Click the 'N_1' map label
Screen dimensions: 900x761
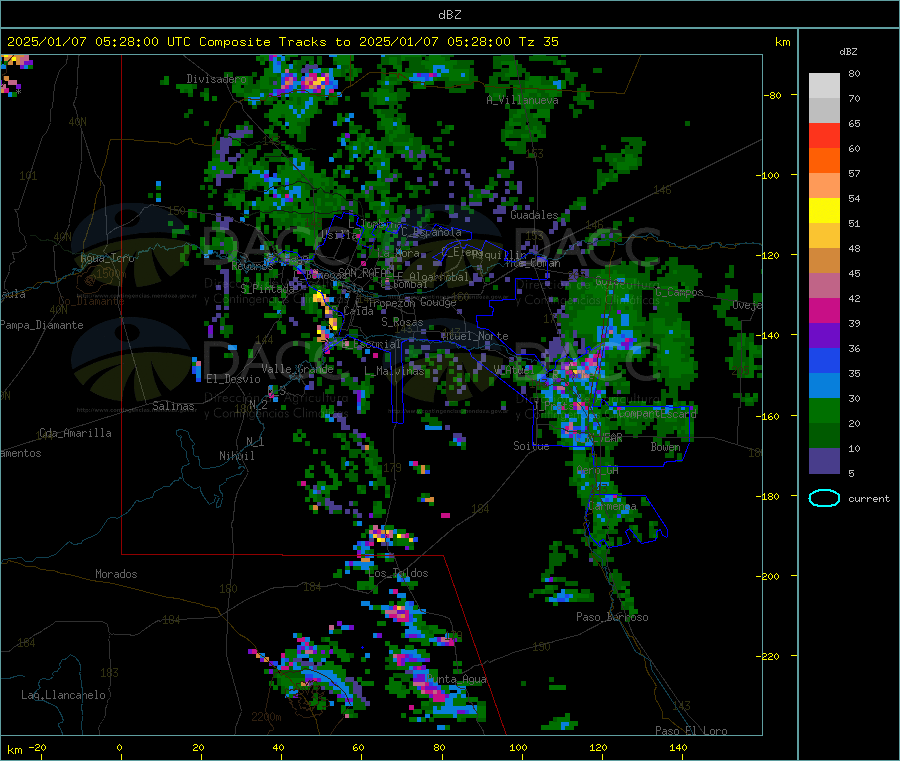click(x=255, y=442)
